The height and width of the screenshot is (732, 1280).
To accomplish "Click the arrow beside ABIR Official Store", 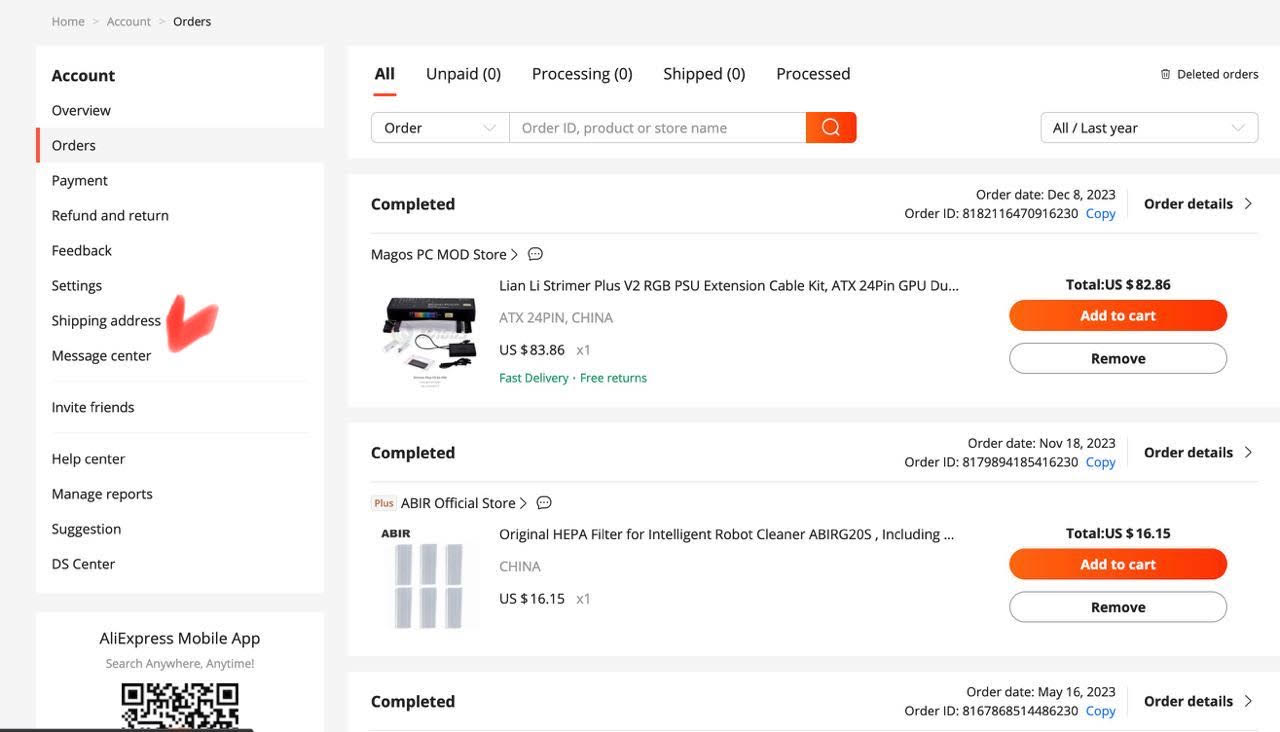I will pyautogui.click(x=524, y=503).
